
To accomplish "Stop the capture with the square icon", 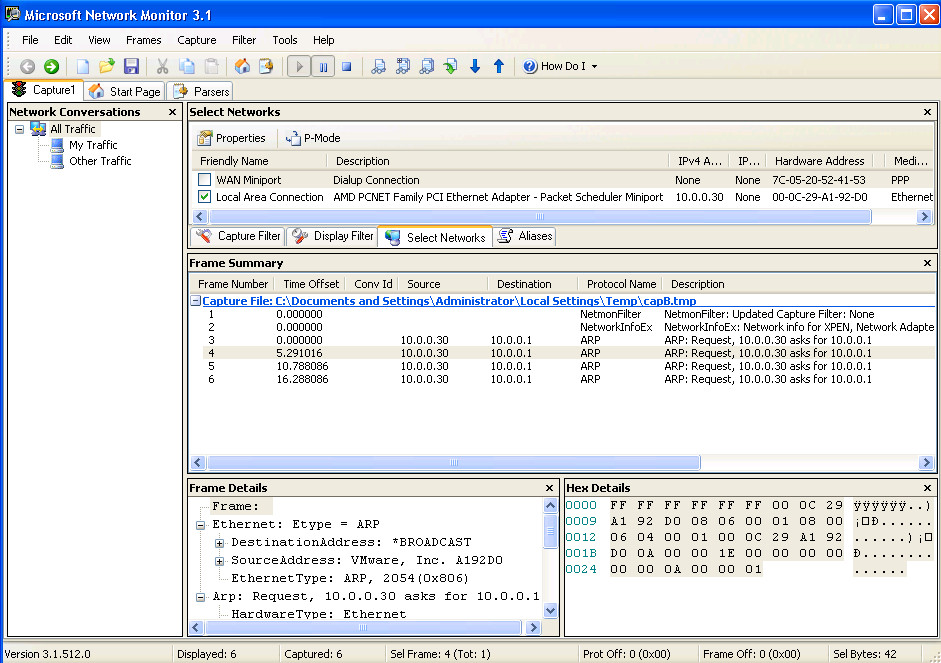I will tap(346, 67).
